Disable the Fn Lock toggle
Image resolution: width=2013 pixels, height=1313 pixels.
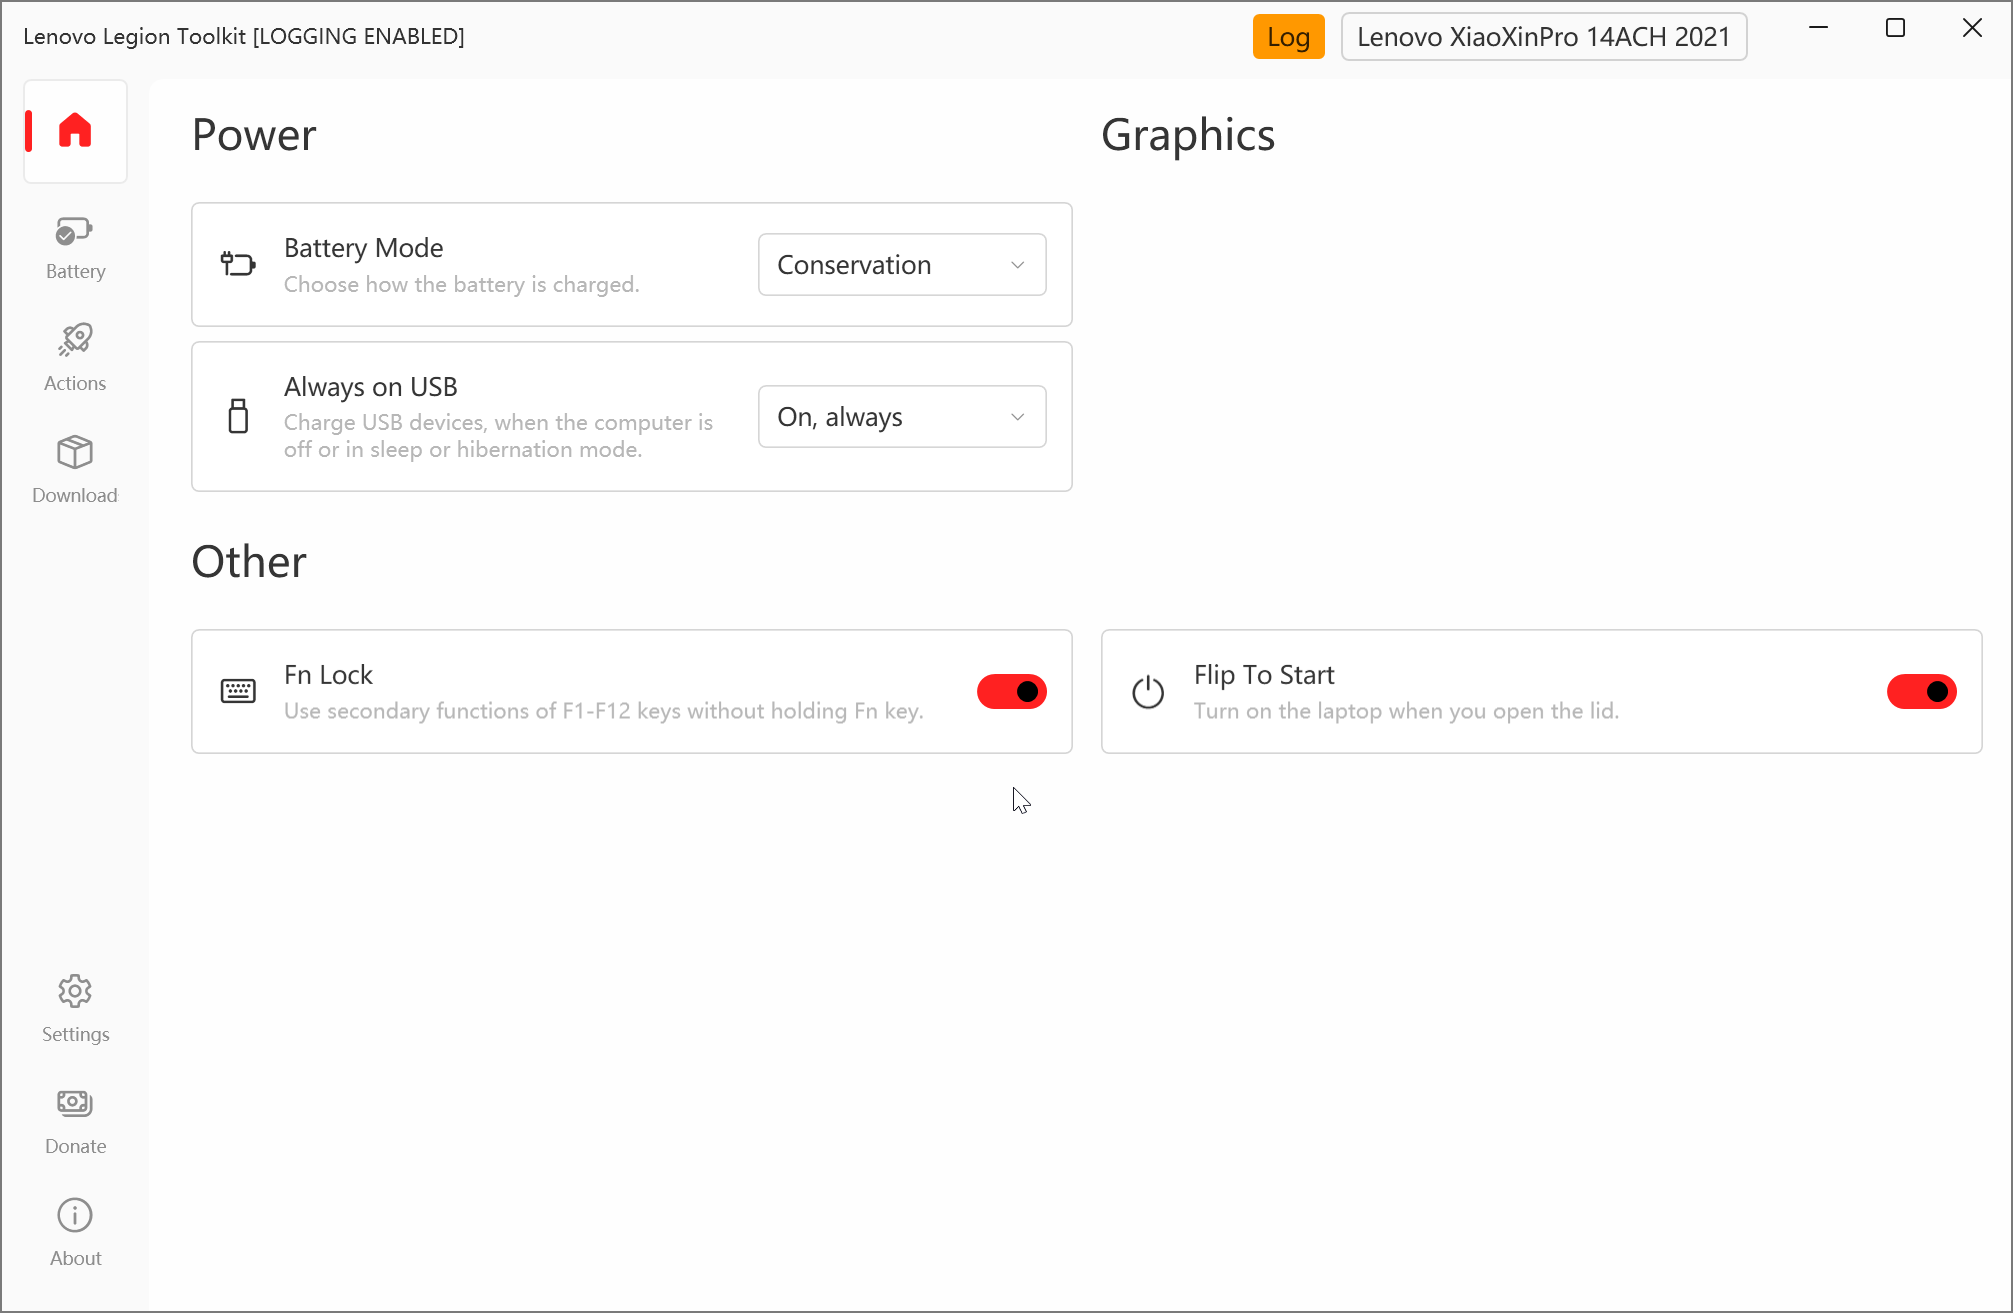1012,691
